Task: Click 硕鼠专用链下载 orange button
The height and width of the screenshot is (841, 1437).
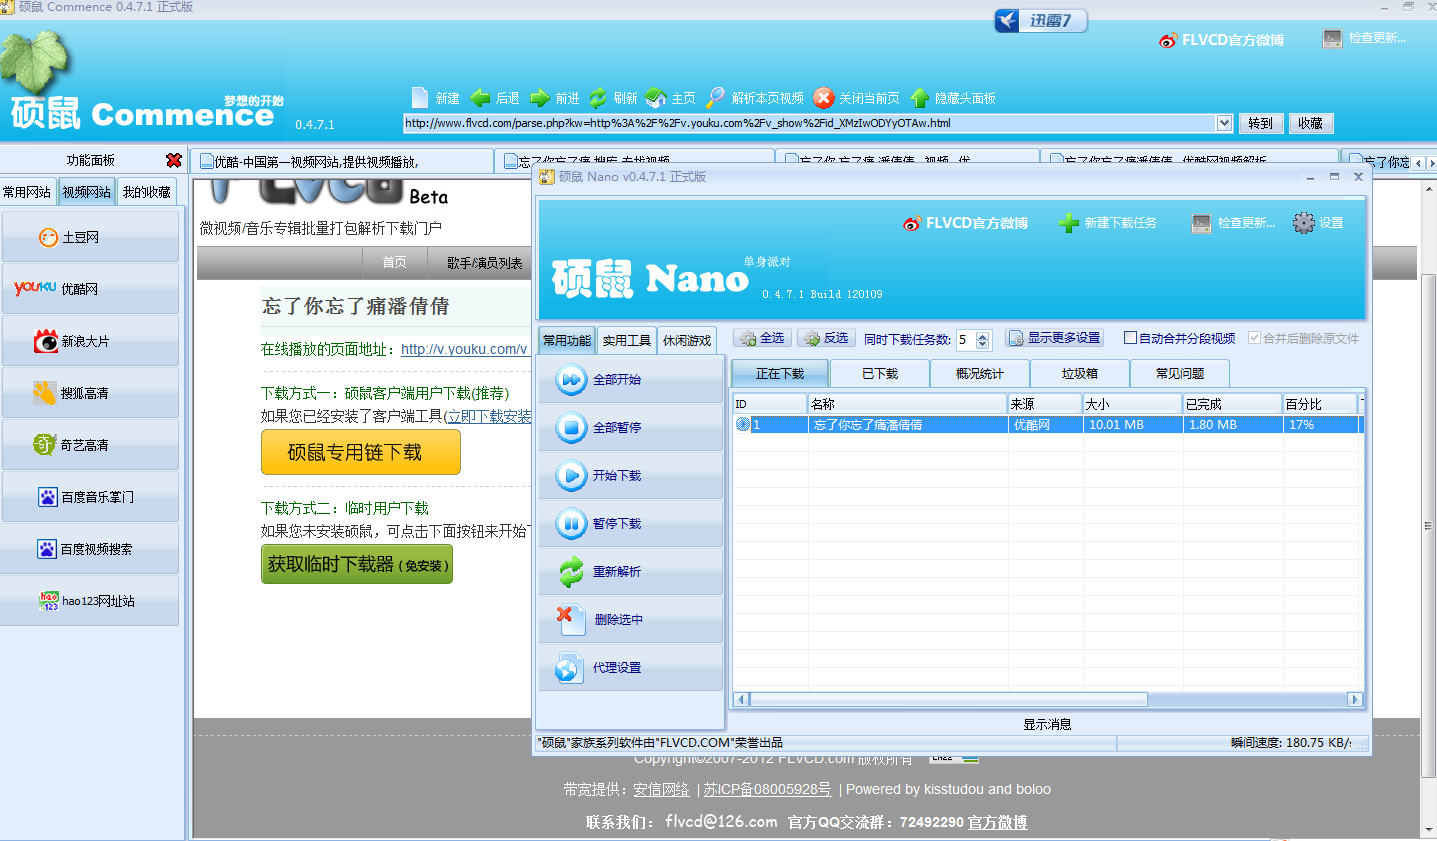Action: tap(360, 452)
